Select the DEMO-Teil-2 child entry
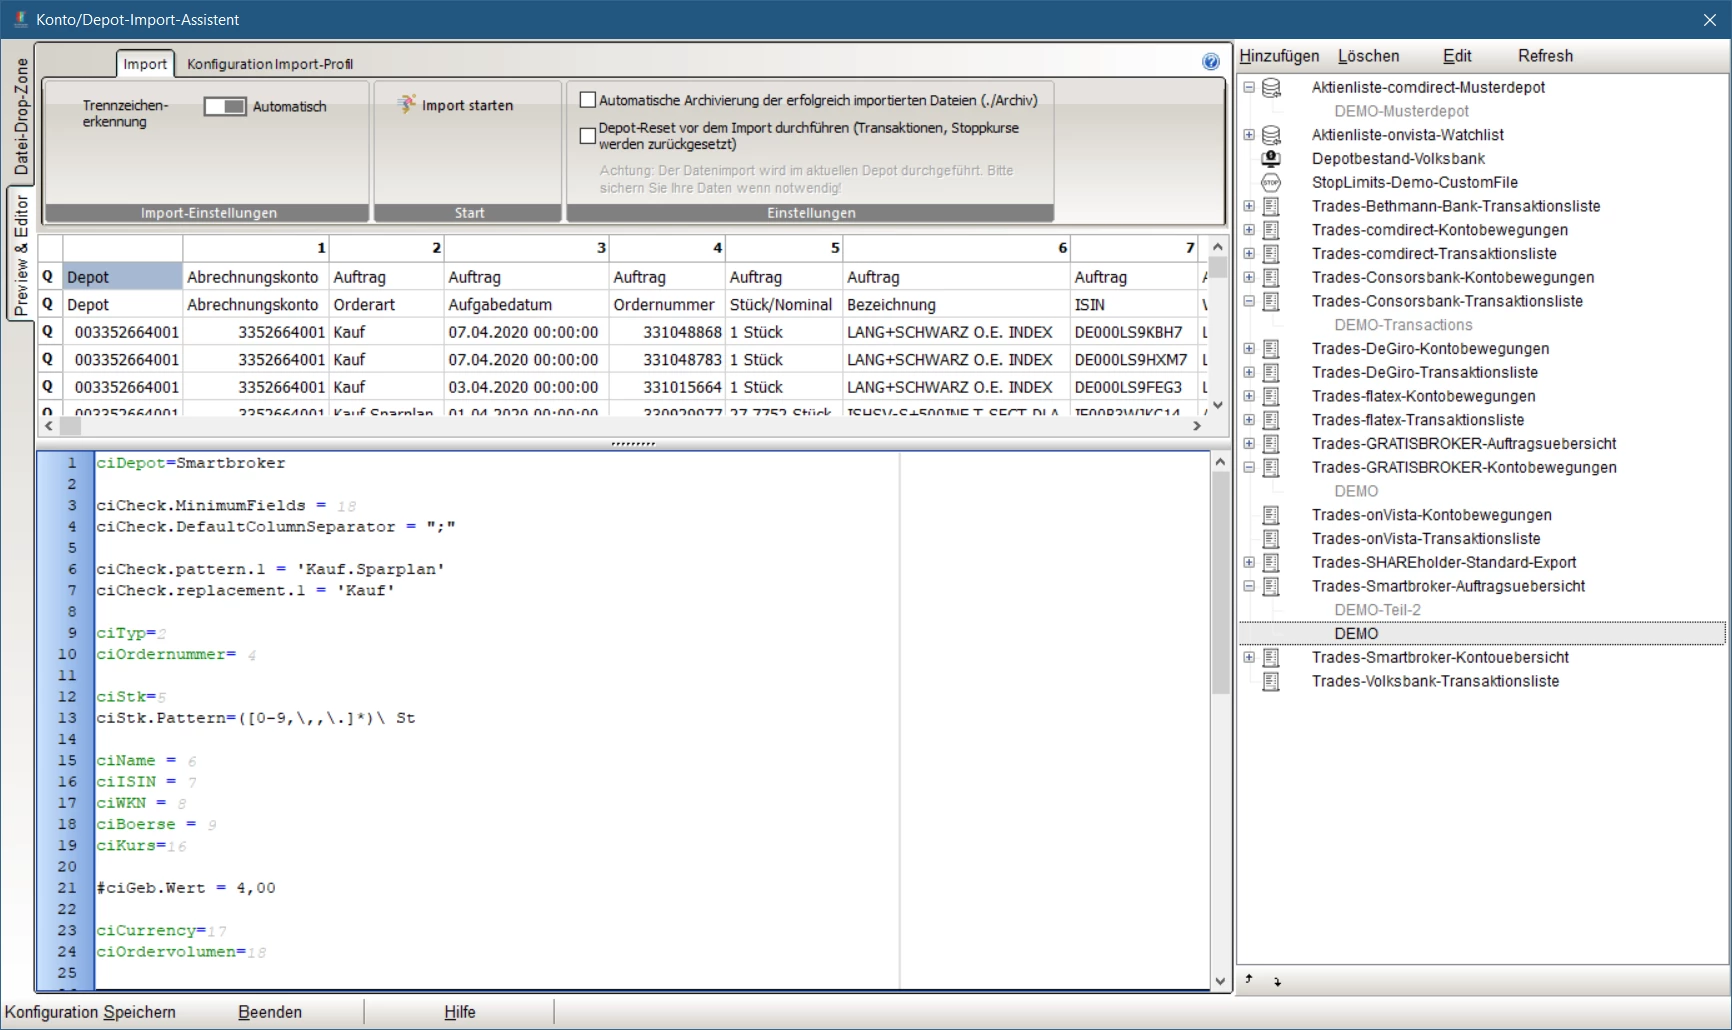This screenshot has height=1030, width=1732. [1377, 610]
